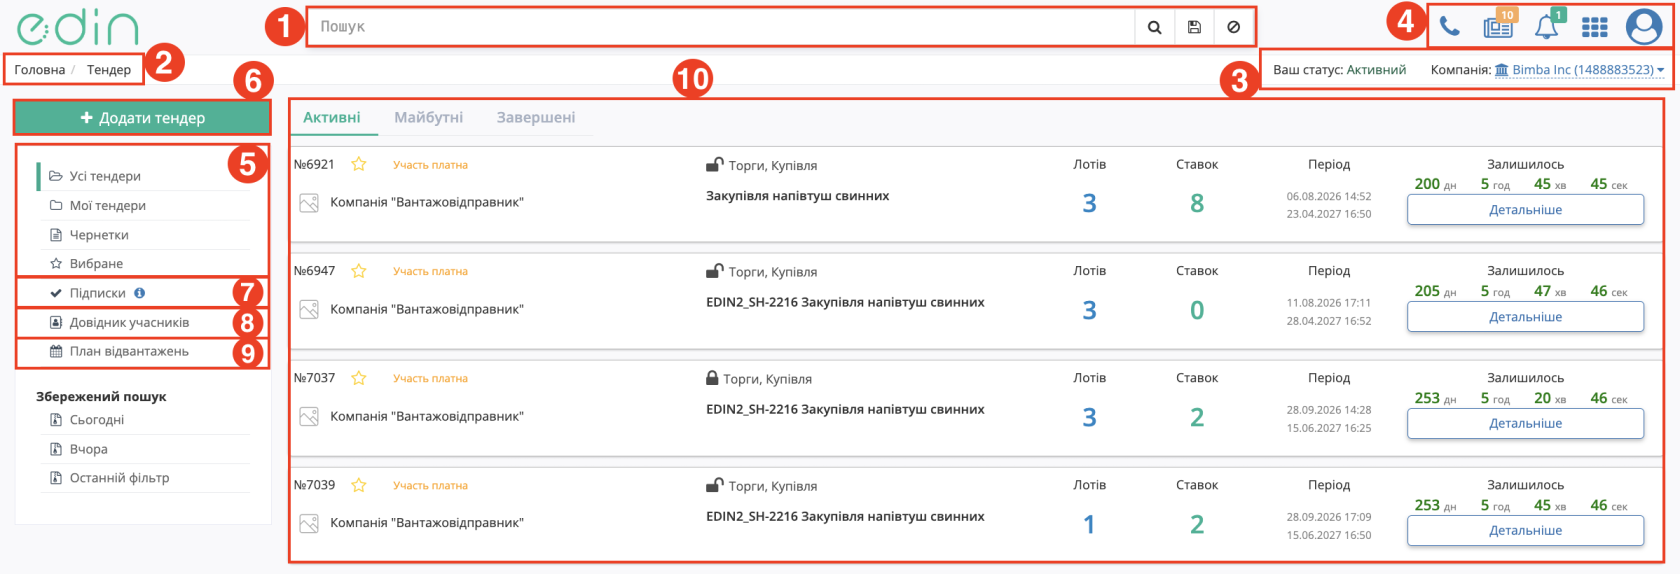
Task: Click Детальніше for tender №7037
Action: pos(1525,423)
